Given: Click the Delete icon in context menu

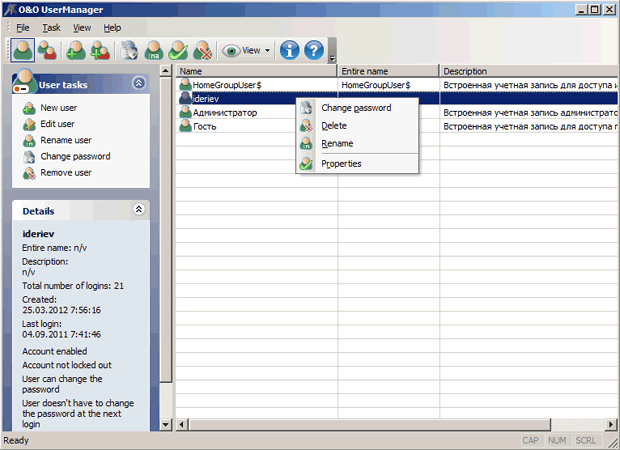Looking at the screenshot, I should (x=306, y=126).
